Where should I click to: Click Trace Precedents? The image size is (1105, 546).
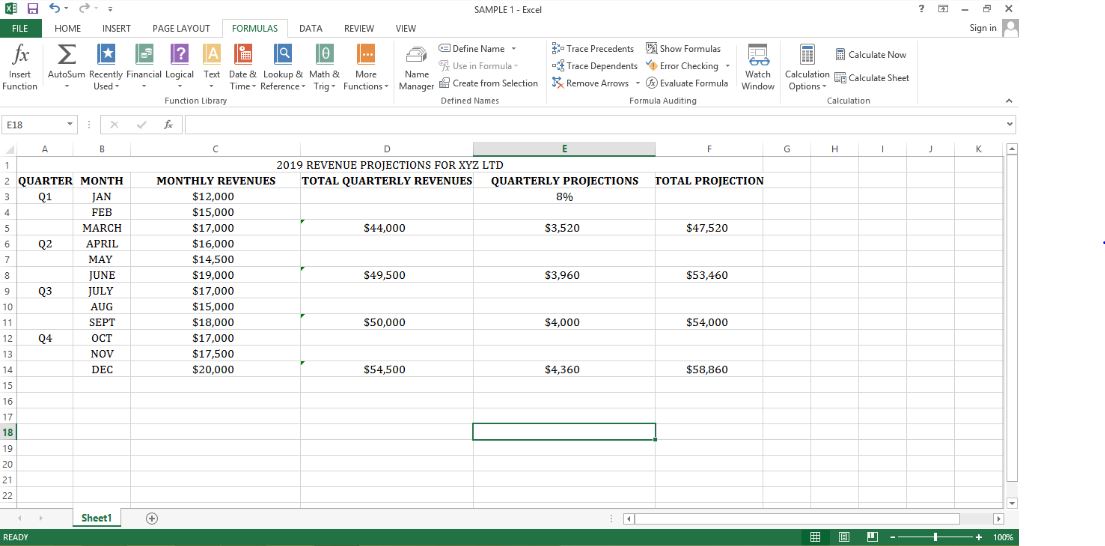[593, 49]
